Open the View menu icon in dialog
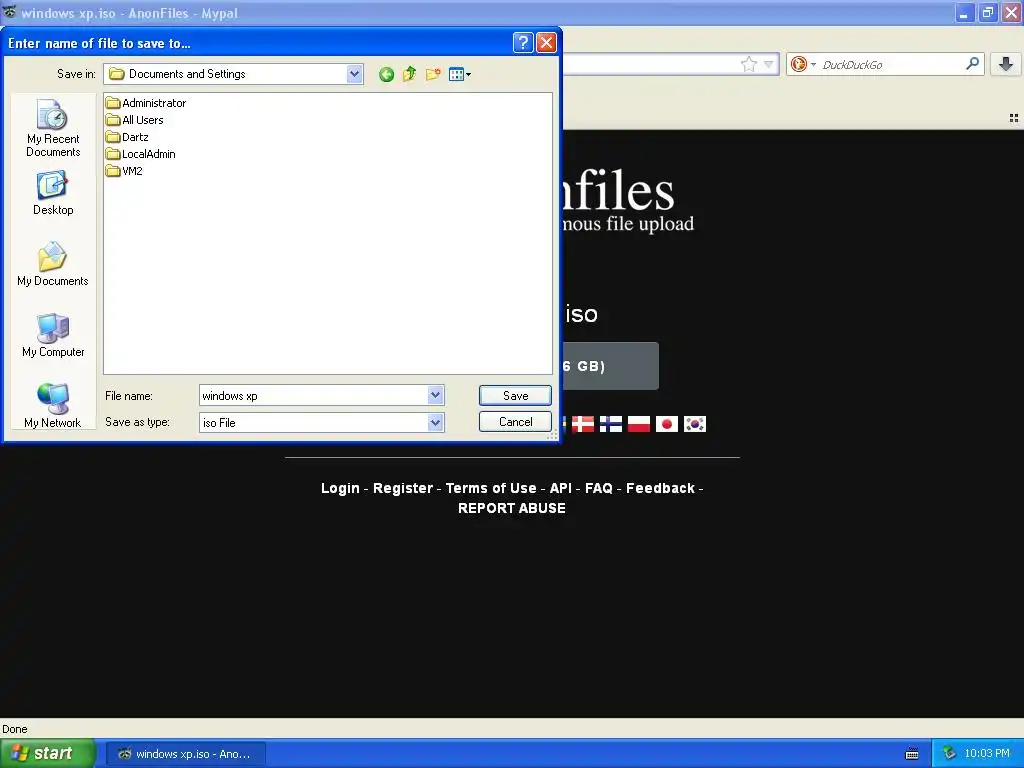Screen dimensions: 1024x768 coord(460,74)
